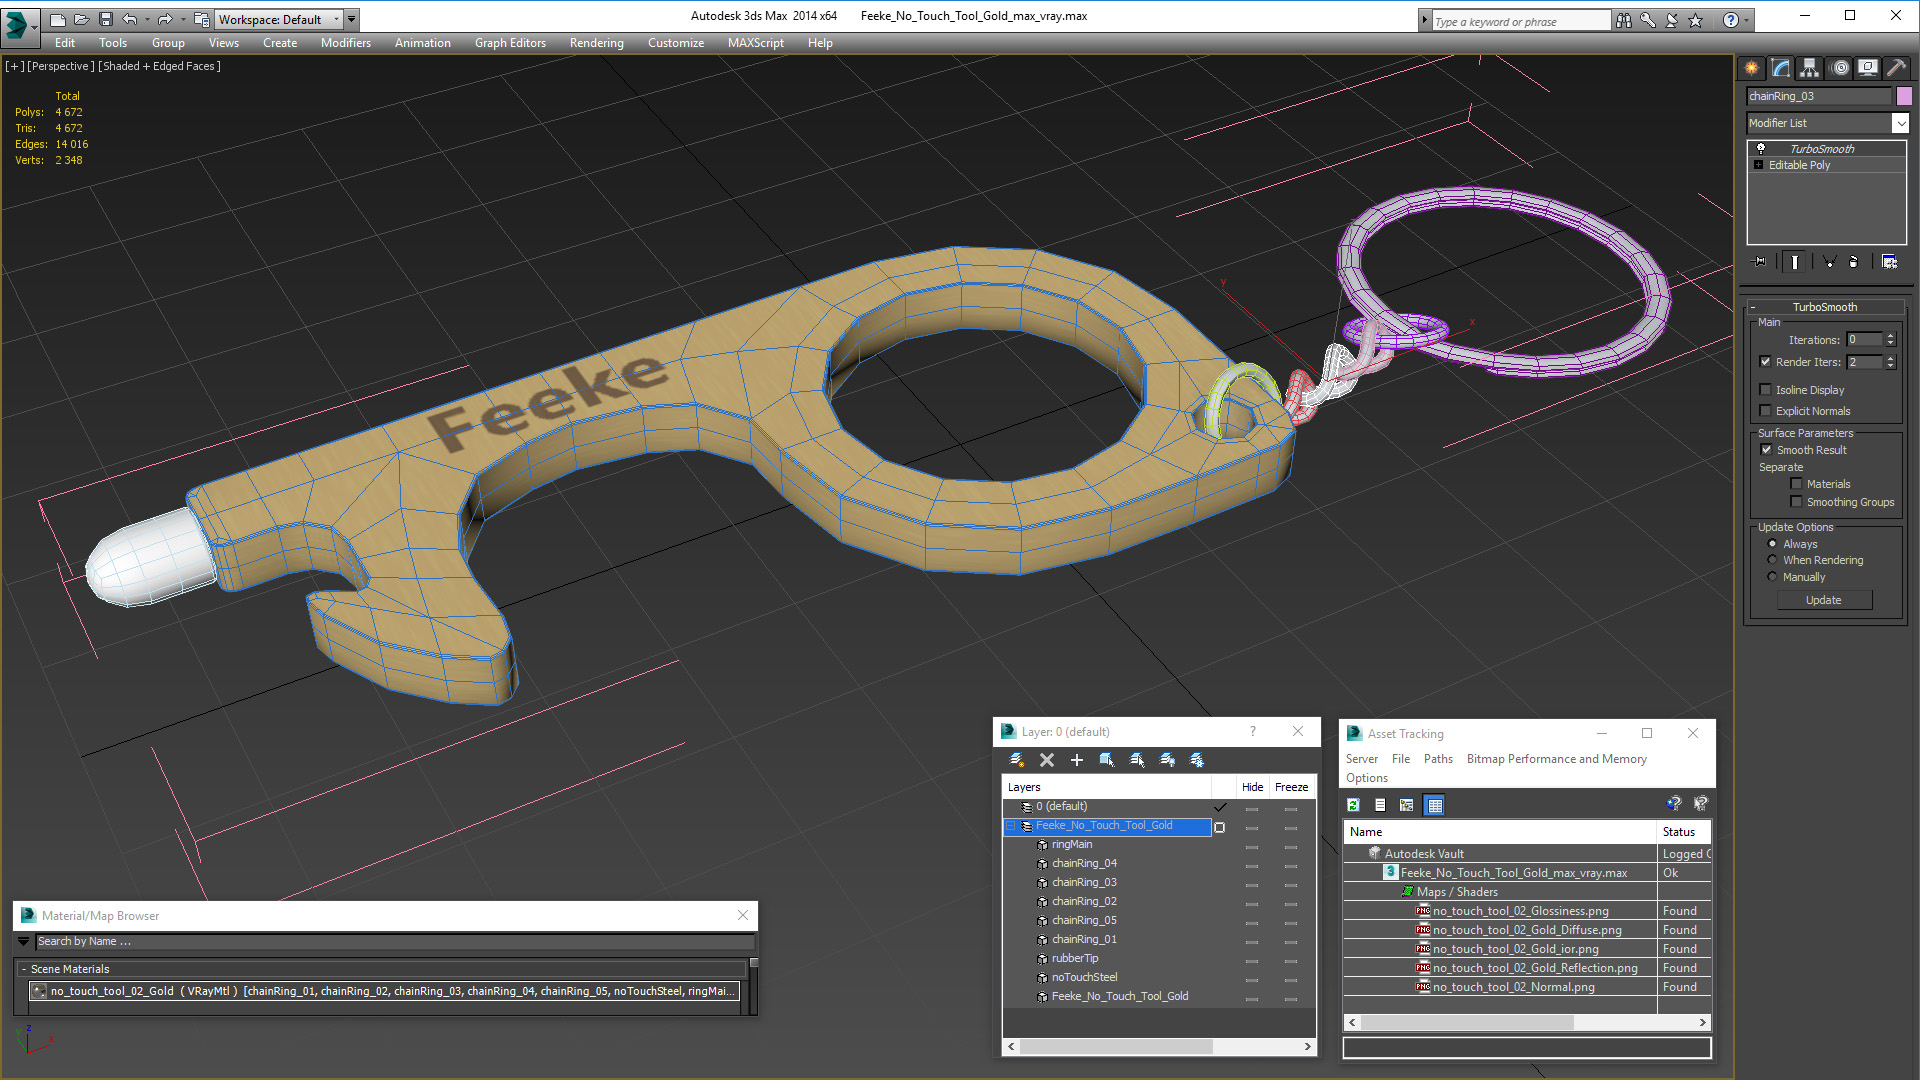The height and width of the screenshot is (1080, 1920).
Task: Click the Open File folder icon
Action: tap(81, 19)
